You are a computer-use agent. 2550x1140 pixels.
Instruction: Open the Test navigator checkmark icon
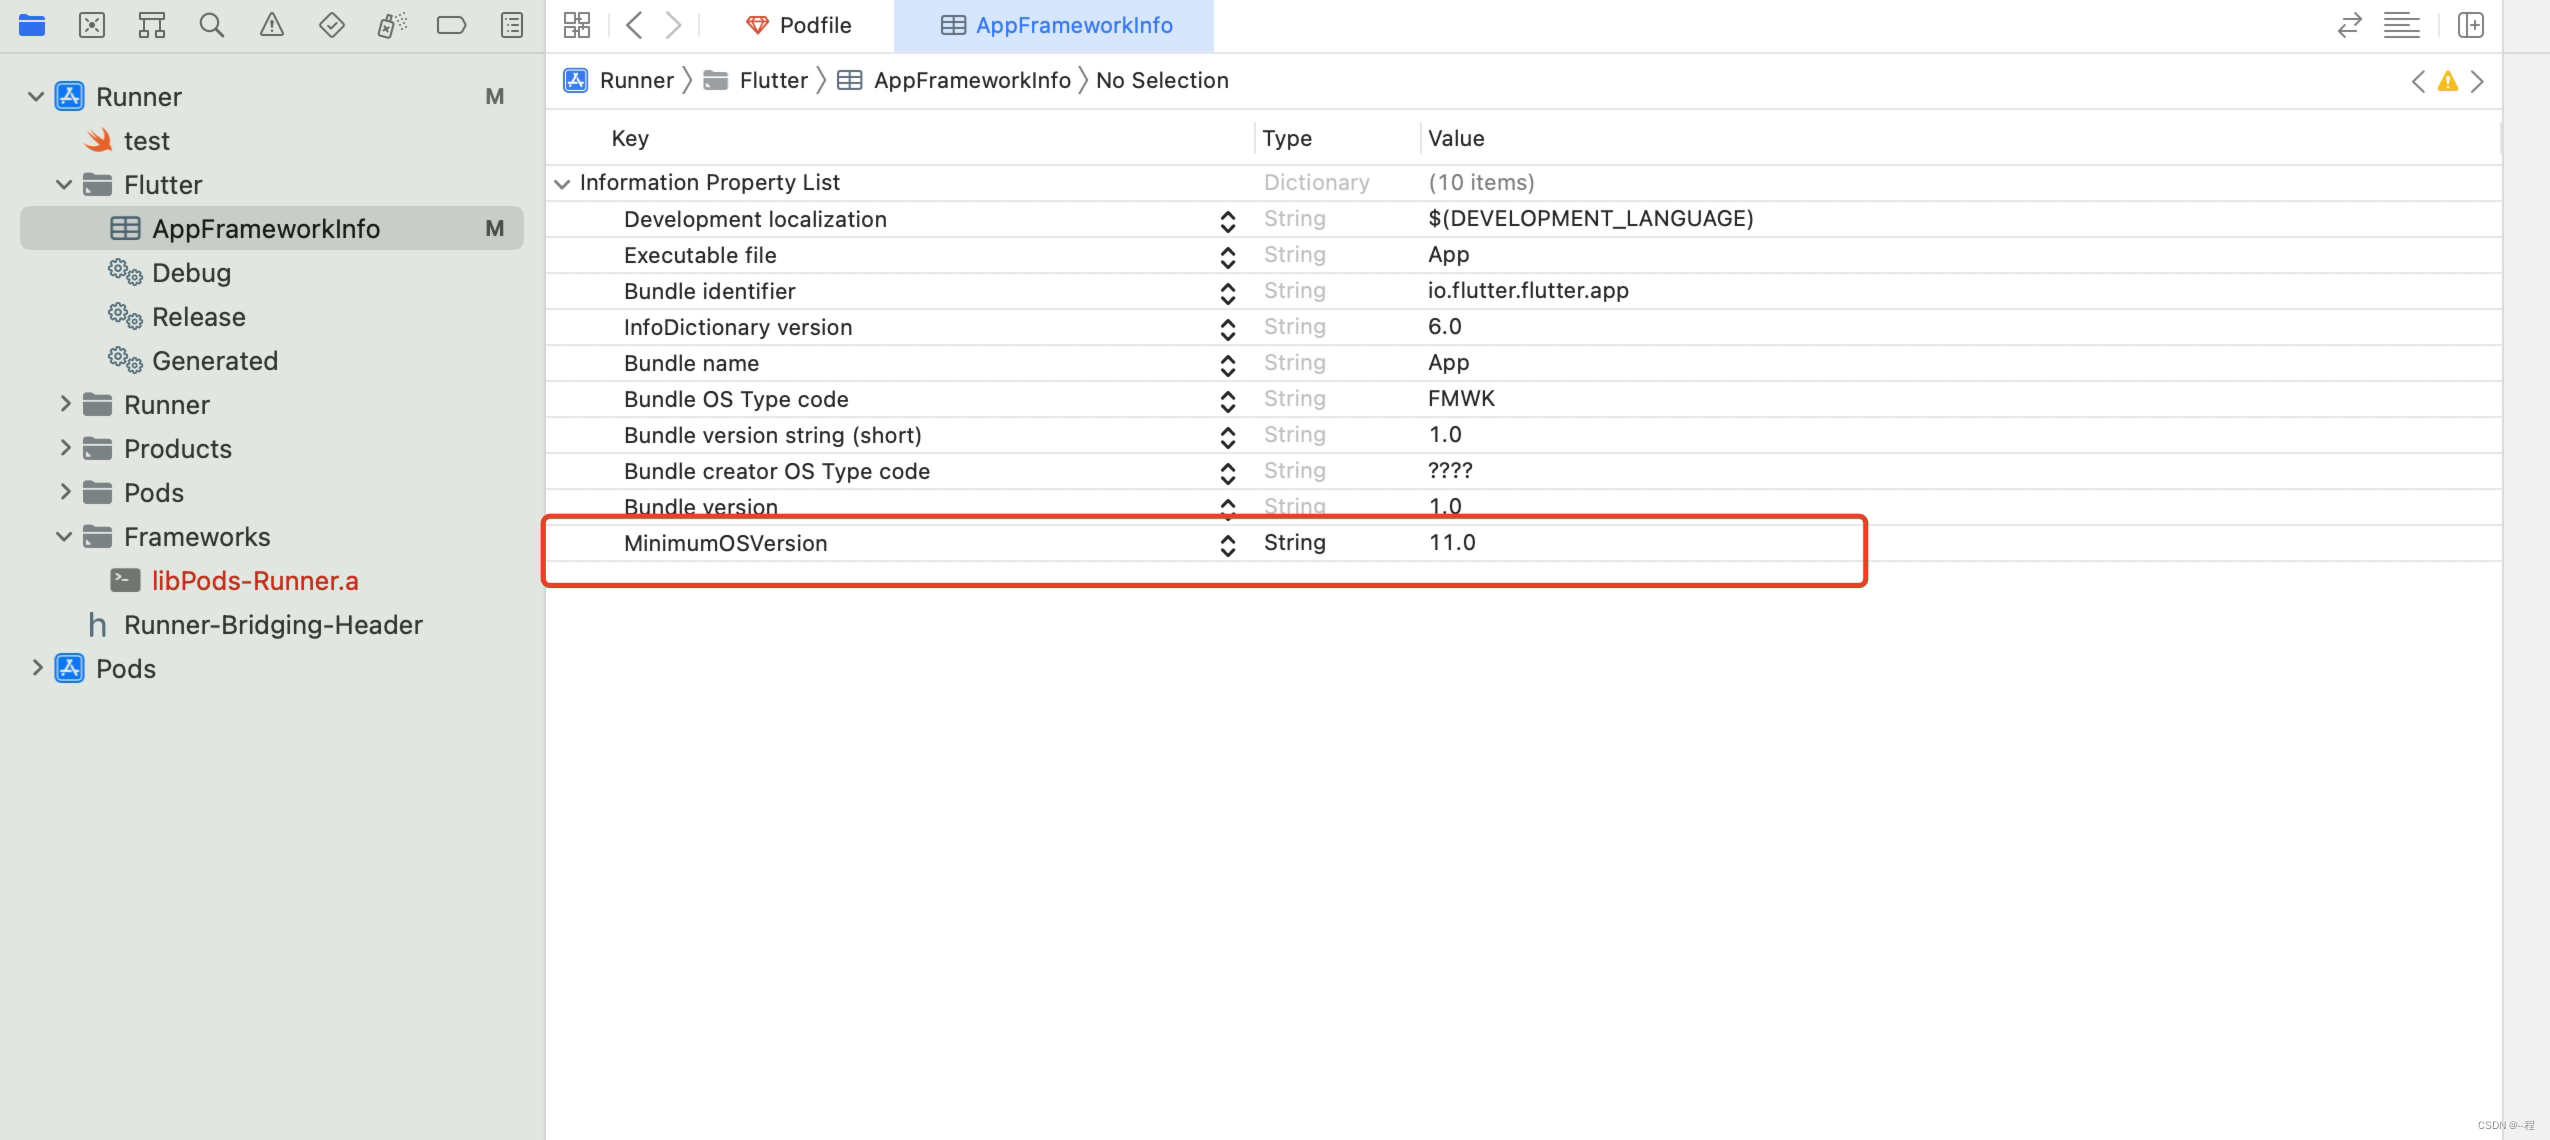(x=332, y=24)
